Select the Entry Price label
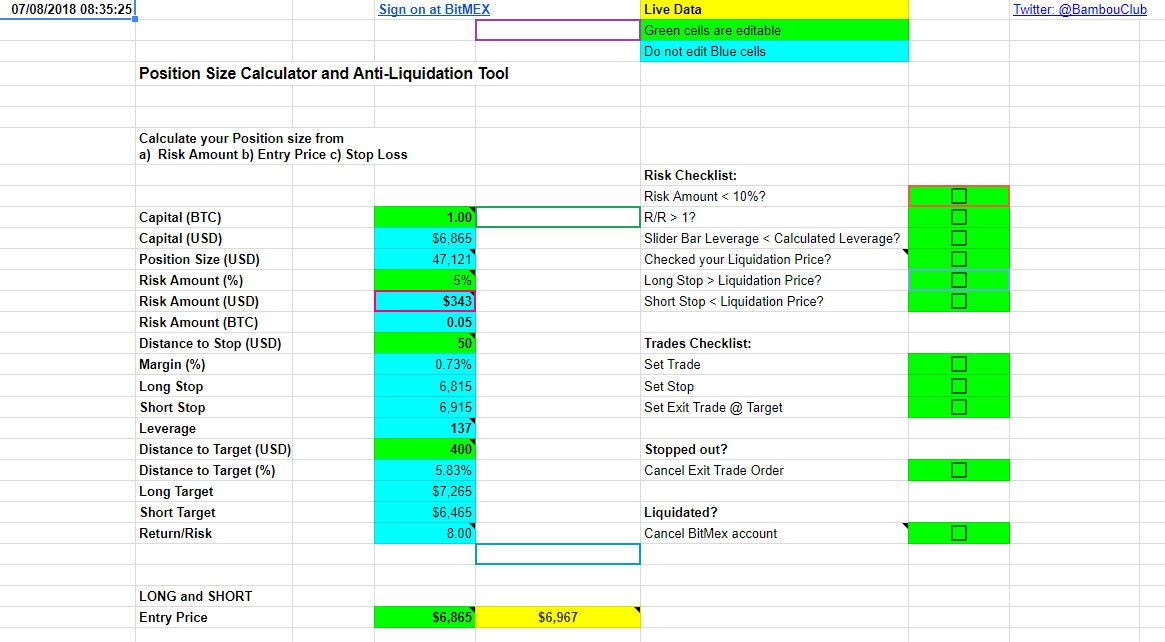Image resolution: width=1165 pixels, height=642 pixels. [x=173, y=617]
